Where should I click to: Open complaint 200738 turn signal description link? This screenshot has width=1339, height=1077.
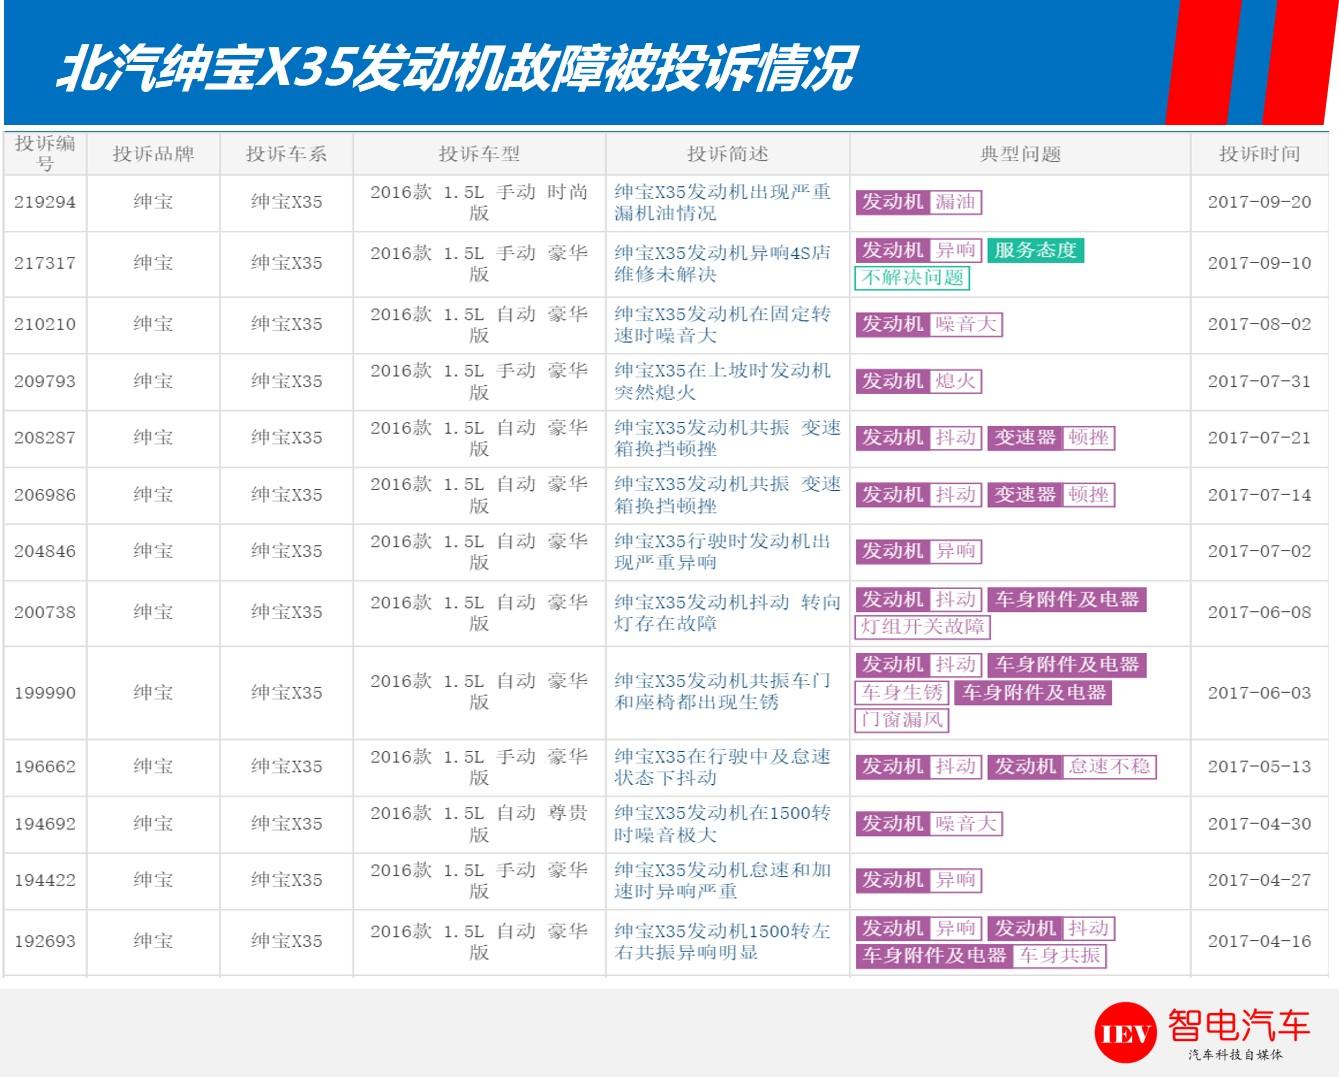point(727,612)
